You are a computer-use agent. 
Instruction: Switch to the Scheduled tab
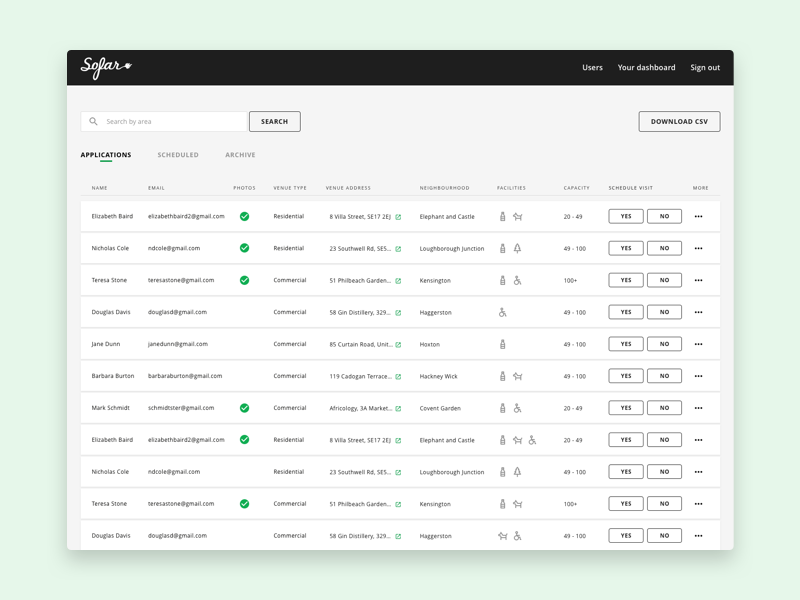pyautogui.click(x=178, y=155)
